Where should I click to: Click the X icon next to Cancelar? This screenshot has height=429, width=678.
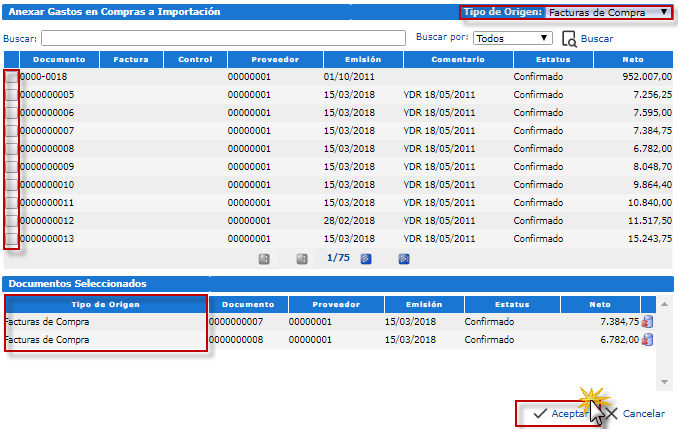pyautogui.click(x=612, y=413)
